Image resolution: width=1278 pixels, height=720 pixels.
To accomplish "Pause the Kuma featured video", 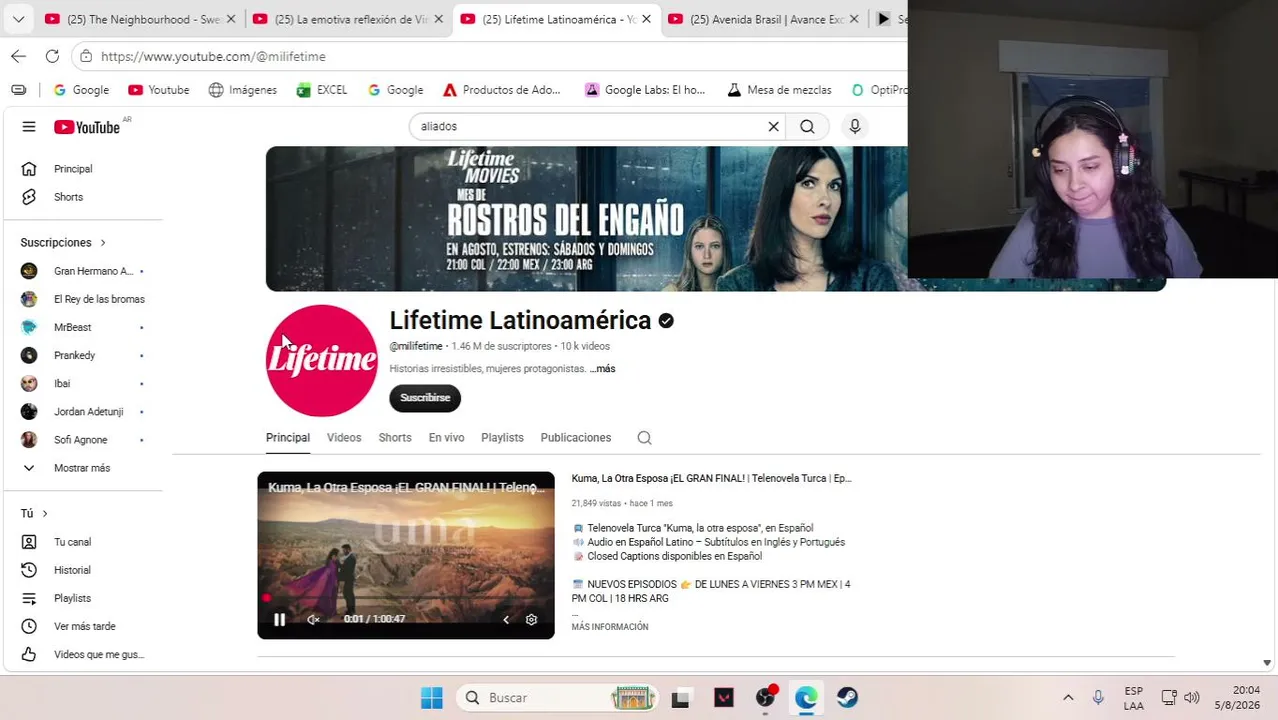I will click(x=280, y=620).
